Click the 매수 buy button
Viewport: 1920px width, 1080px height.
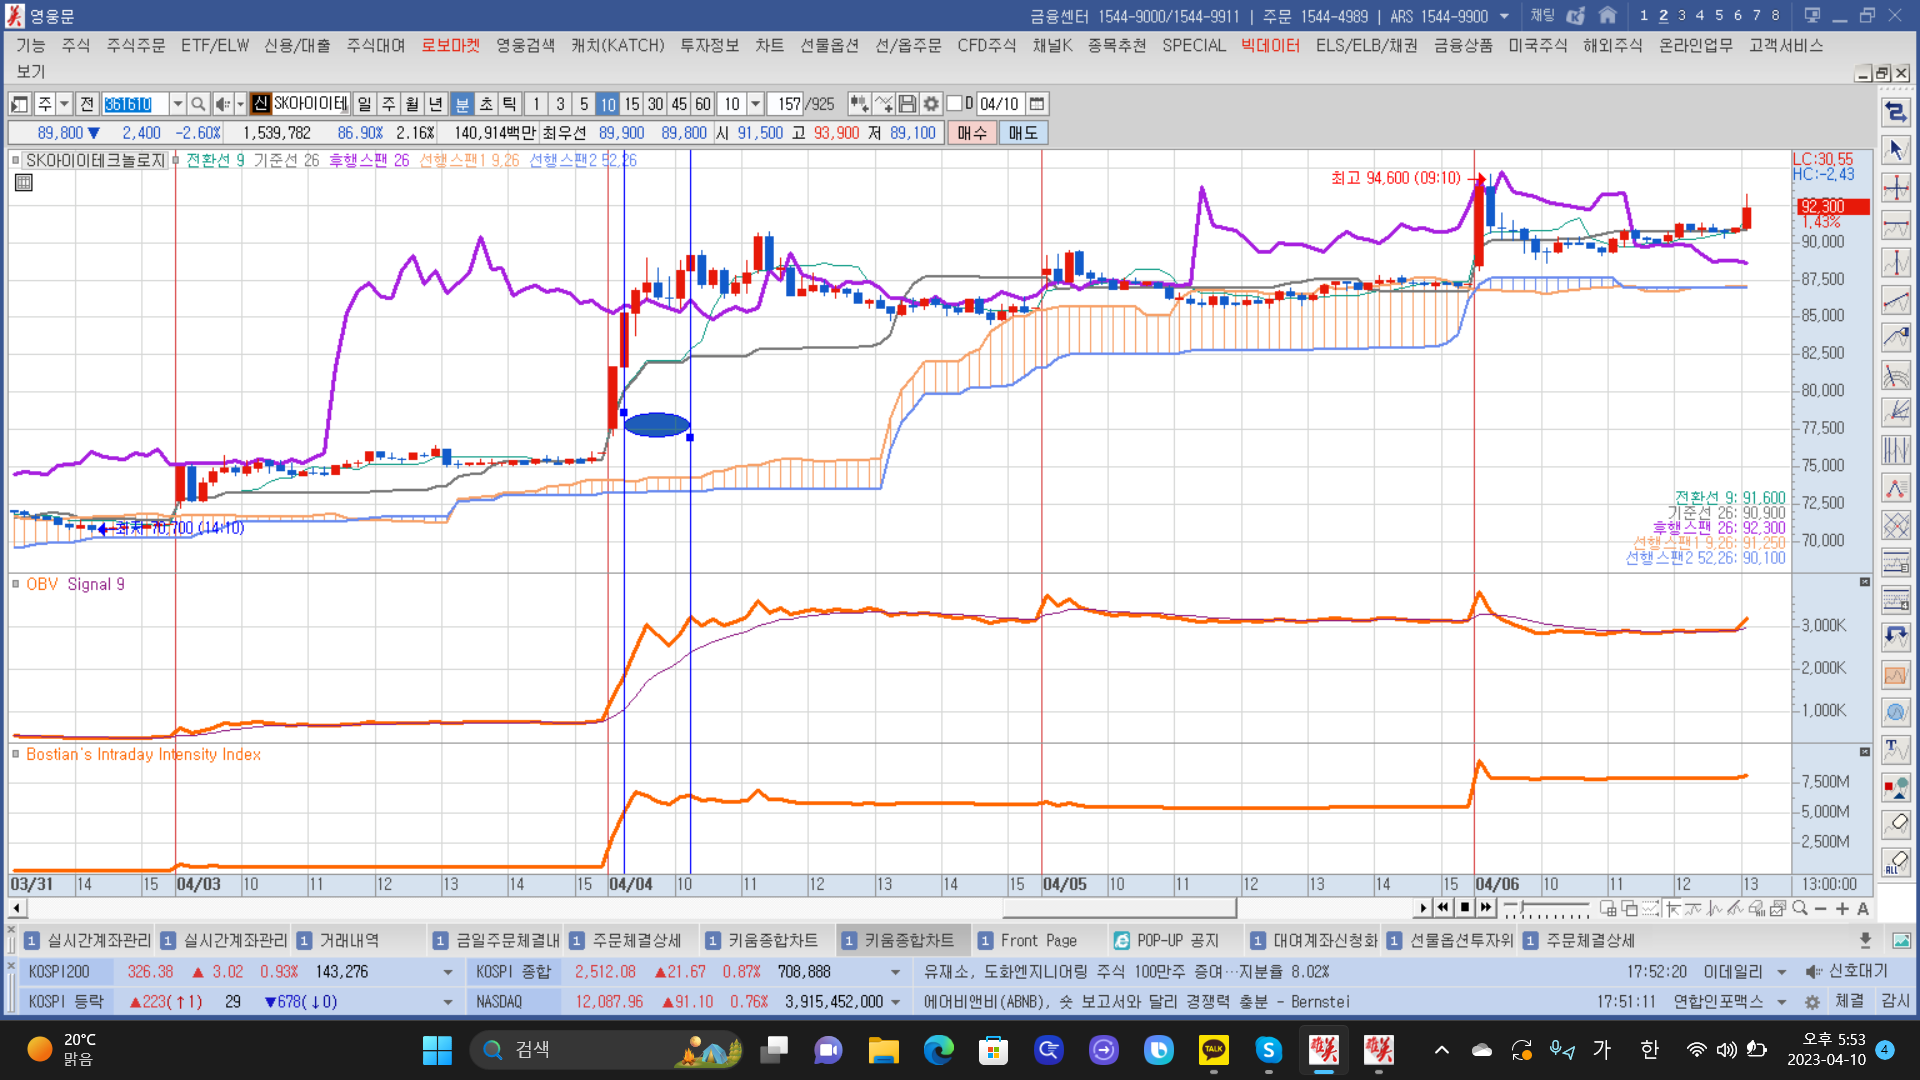[x=971, y=133]
